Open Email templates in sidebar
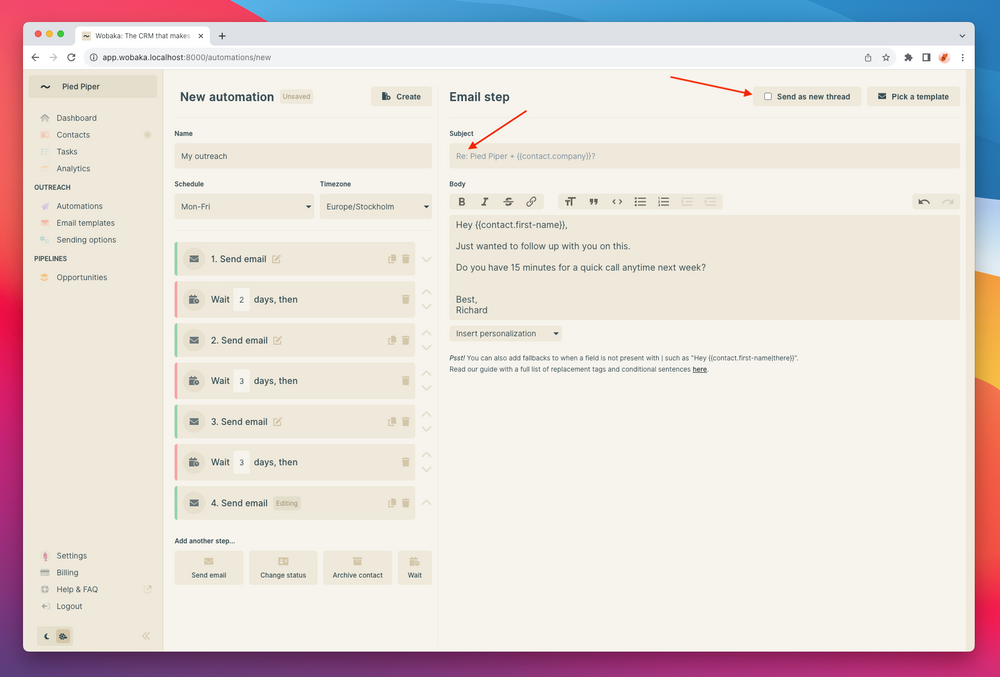This screenshot has height=677, width=1000. pos(85,223)
